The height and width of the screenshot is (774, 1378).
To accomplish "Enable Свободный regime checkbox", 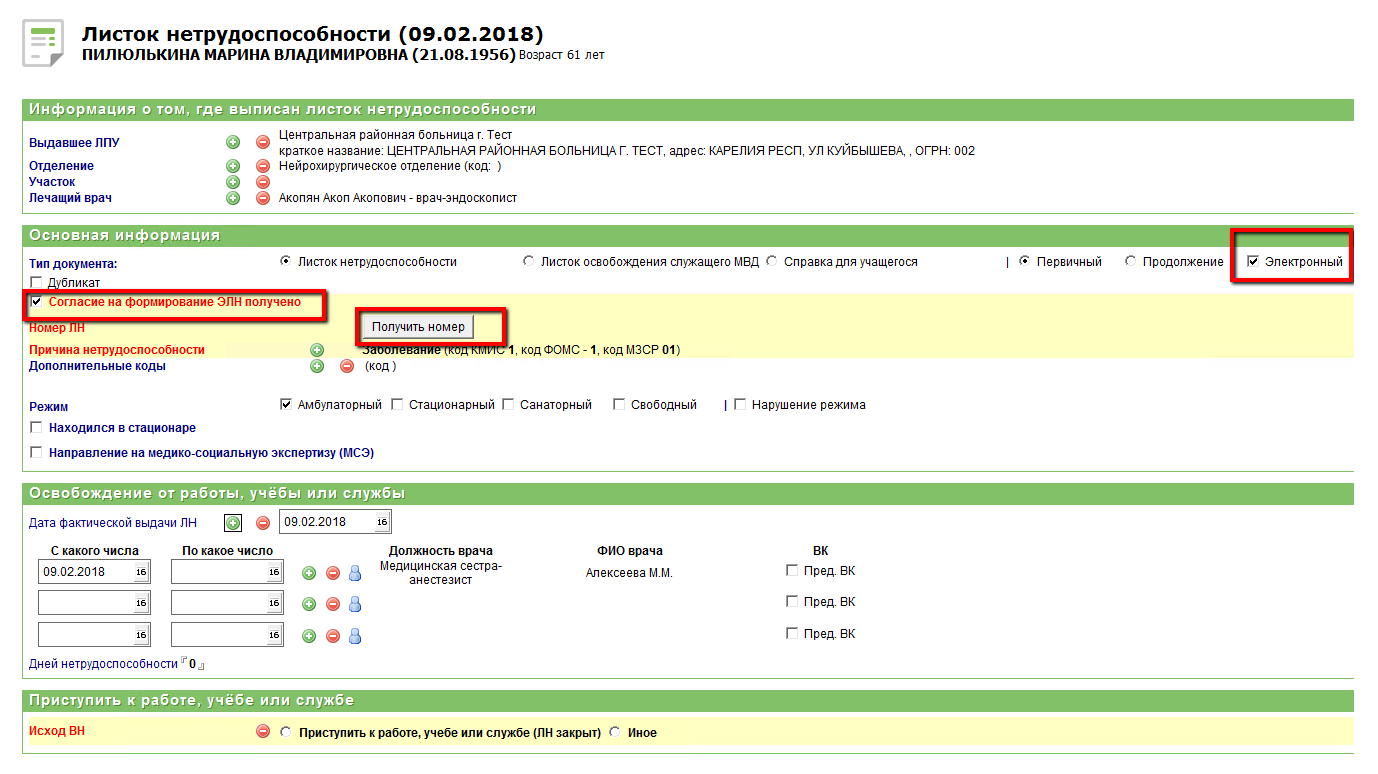I will [x=620, y=405].
